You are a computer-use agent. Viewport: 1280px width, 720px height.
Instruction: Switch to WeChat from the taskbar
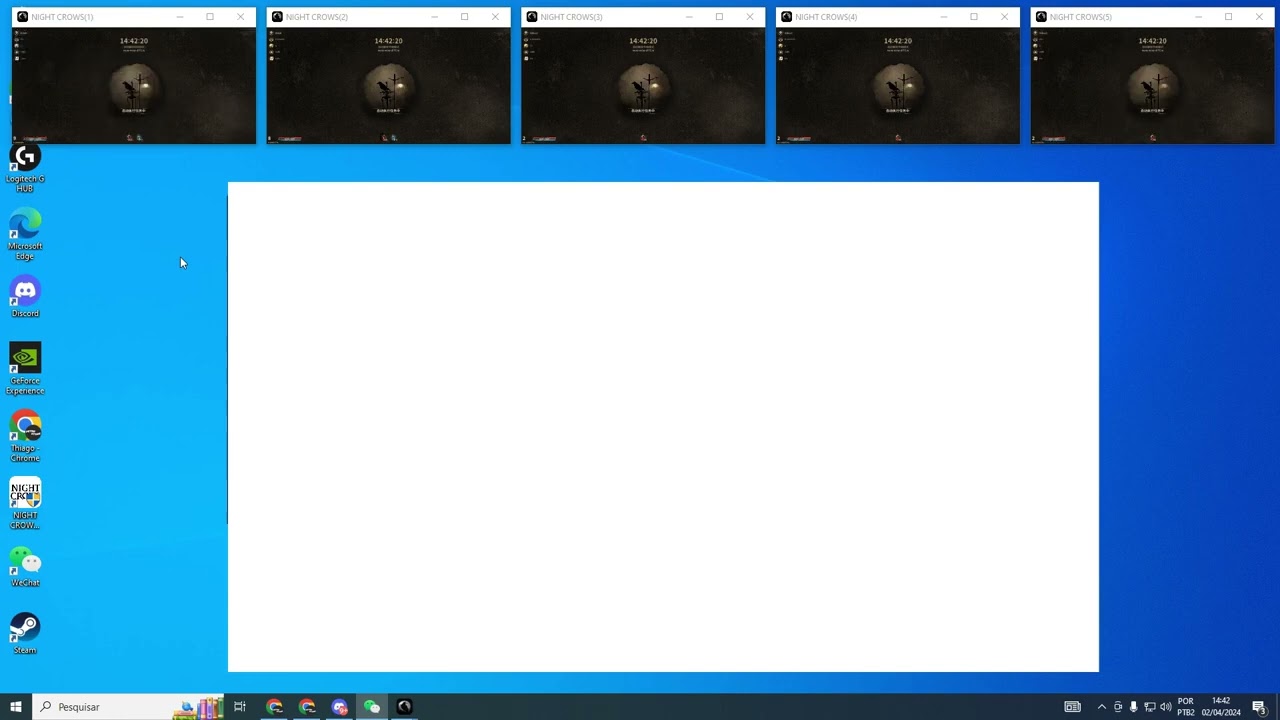(x=372, y=707)
